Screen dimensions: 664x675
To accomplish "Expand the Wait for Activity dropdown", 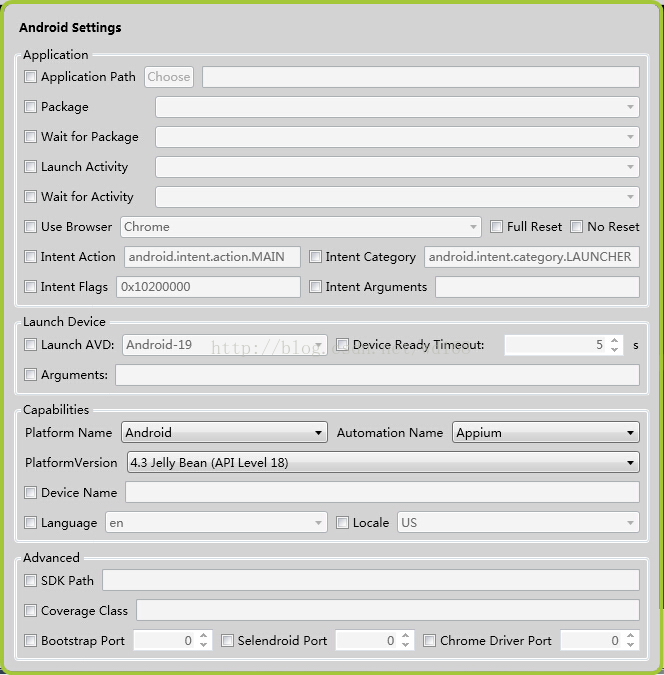I will click(x=397, y=197).
